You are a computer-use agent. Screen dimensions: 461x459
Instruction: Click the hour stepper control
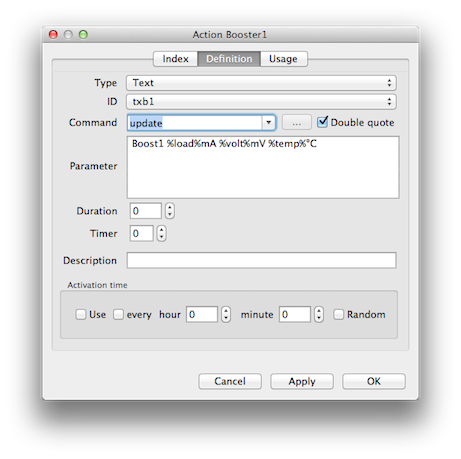tap(226, 314)
